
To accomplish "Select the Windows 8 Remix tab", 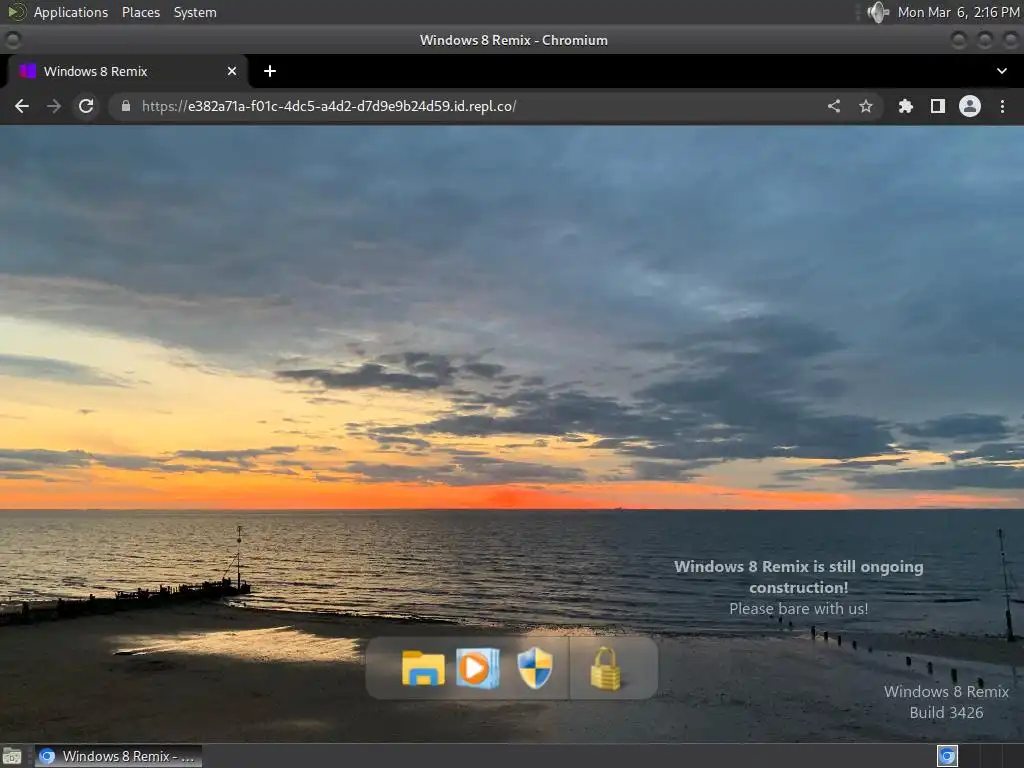I will tap(127, 71).
